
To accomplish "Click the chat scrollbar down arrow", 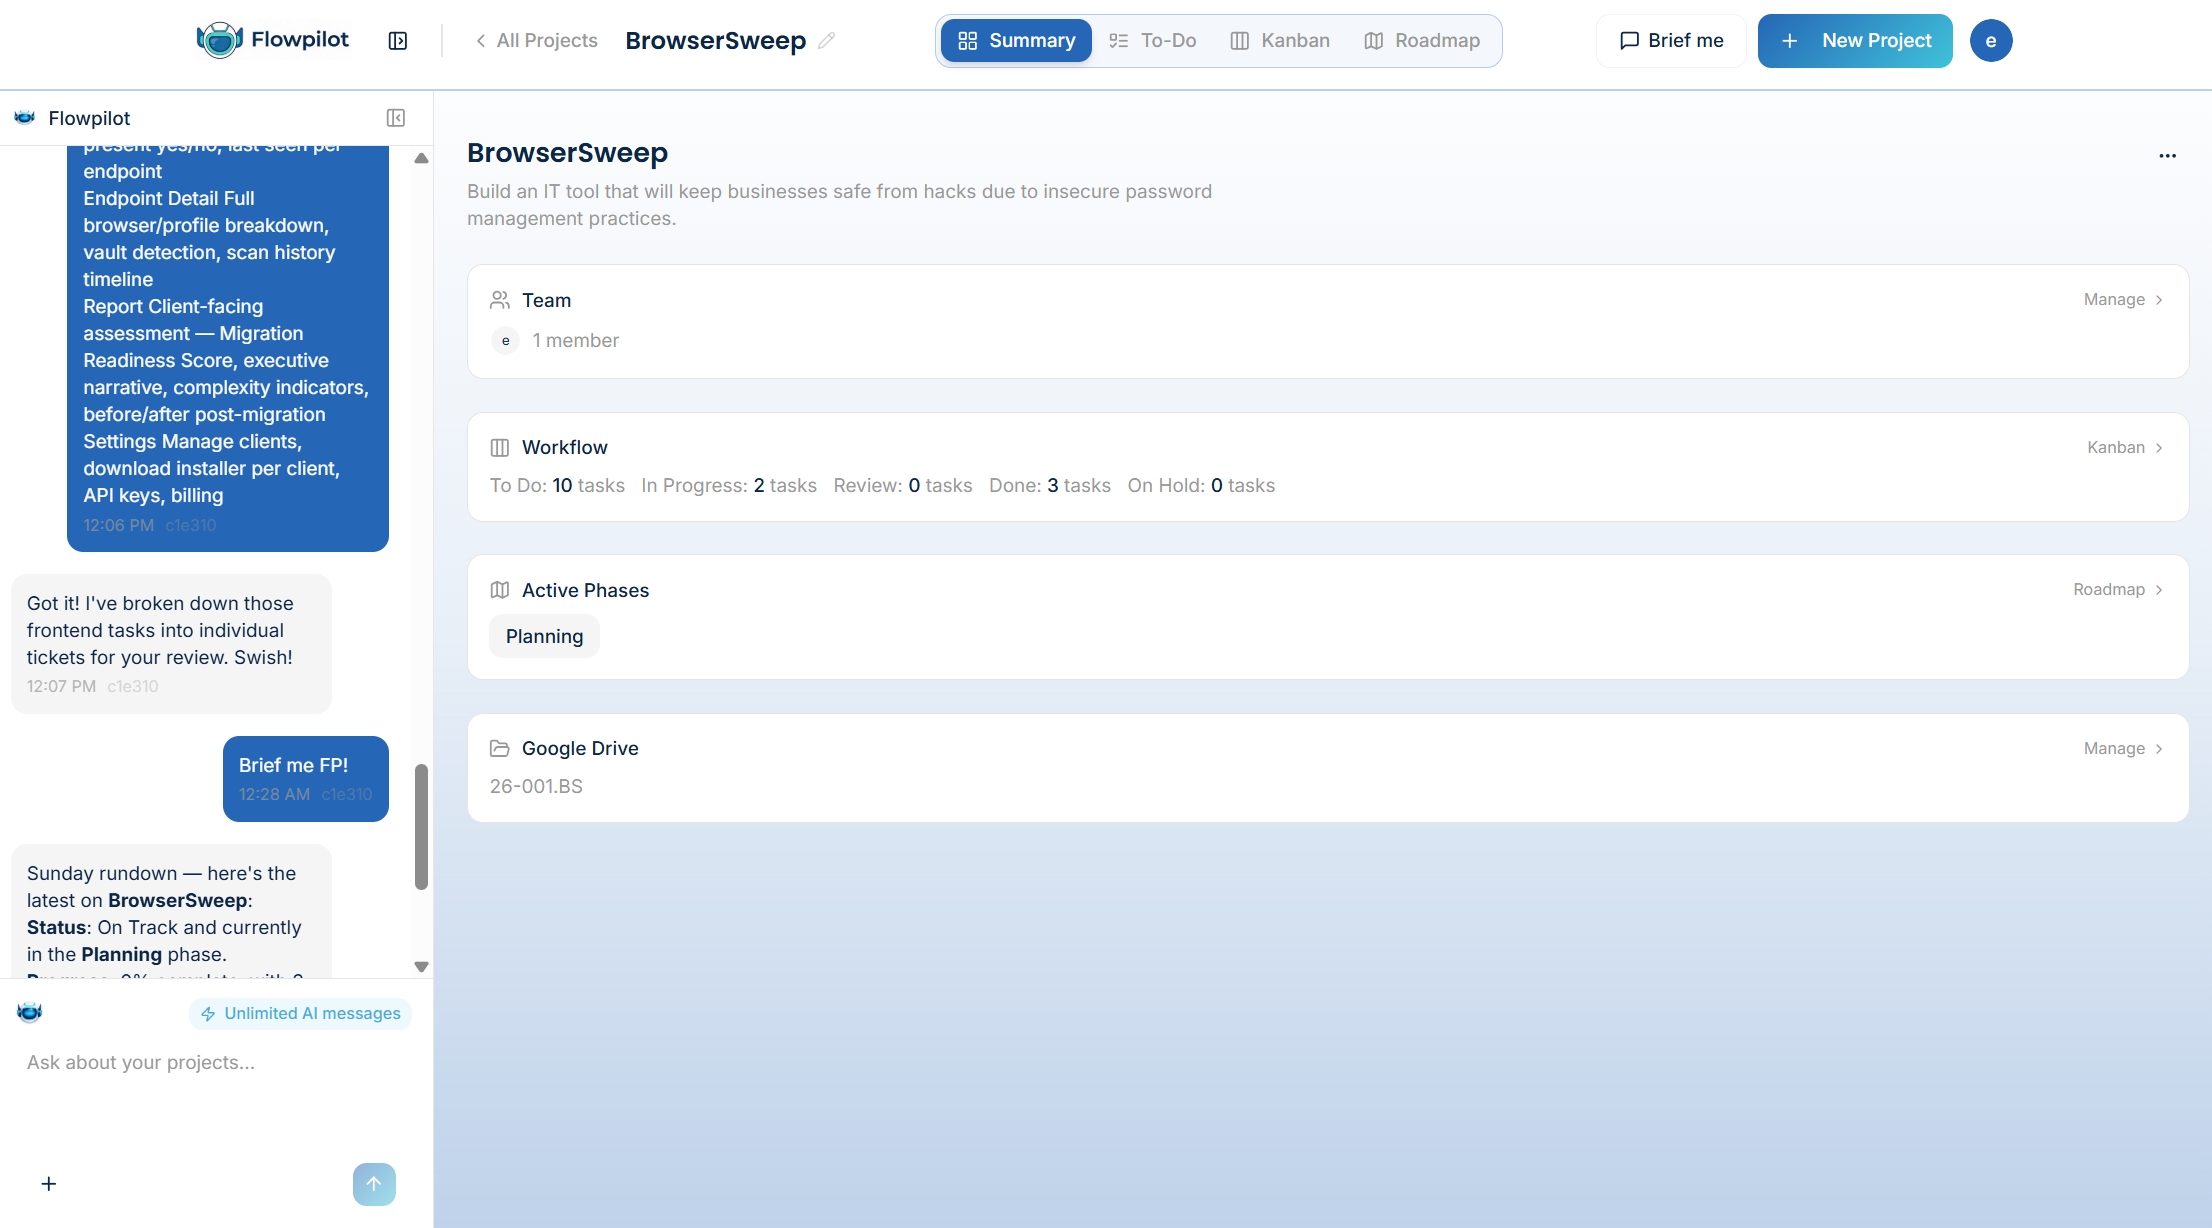I will [x=421, y=967].
